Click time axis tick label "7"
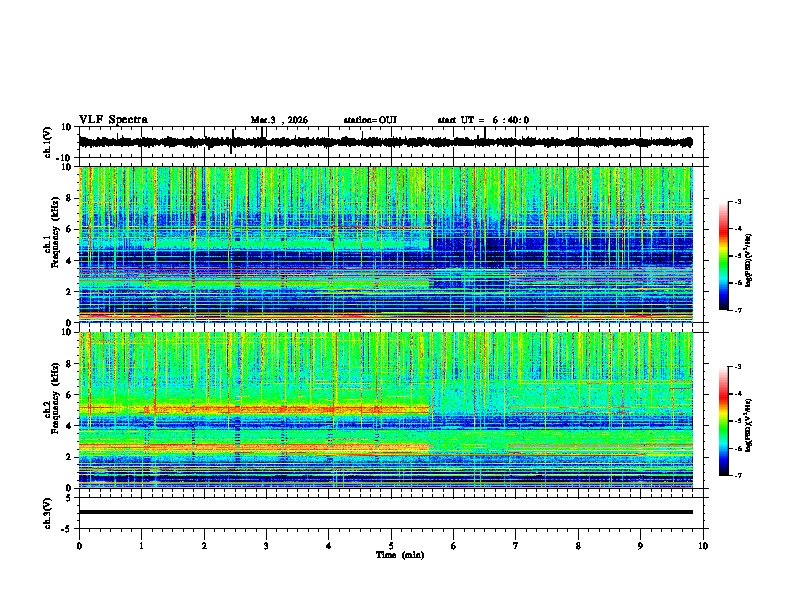 (x=516, y=546)
